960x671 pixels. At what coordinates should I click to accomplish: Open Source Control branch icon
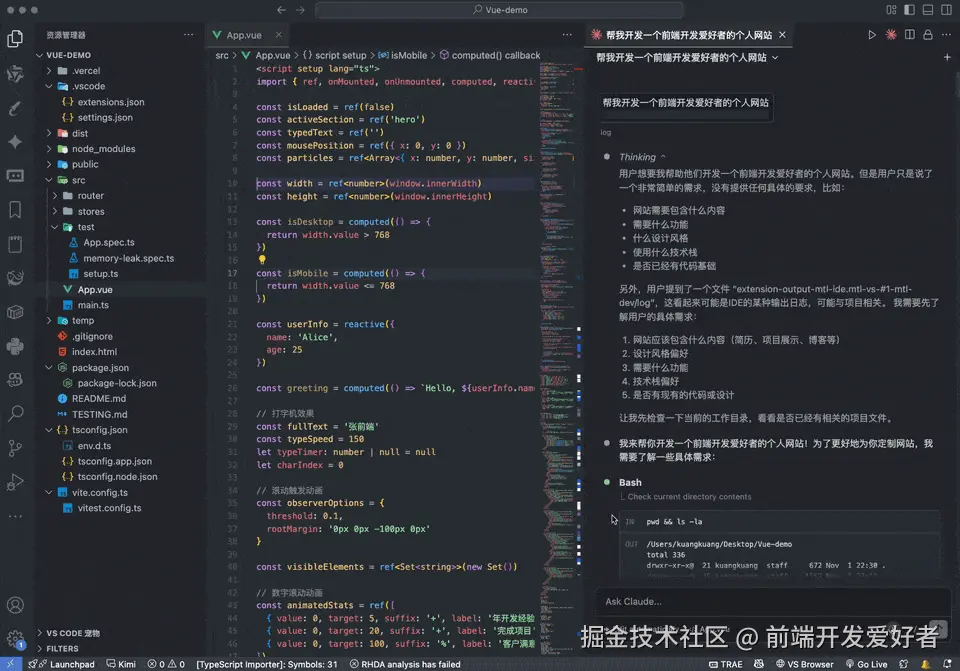point(15,449)
